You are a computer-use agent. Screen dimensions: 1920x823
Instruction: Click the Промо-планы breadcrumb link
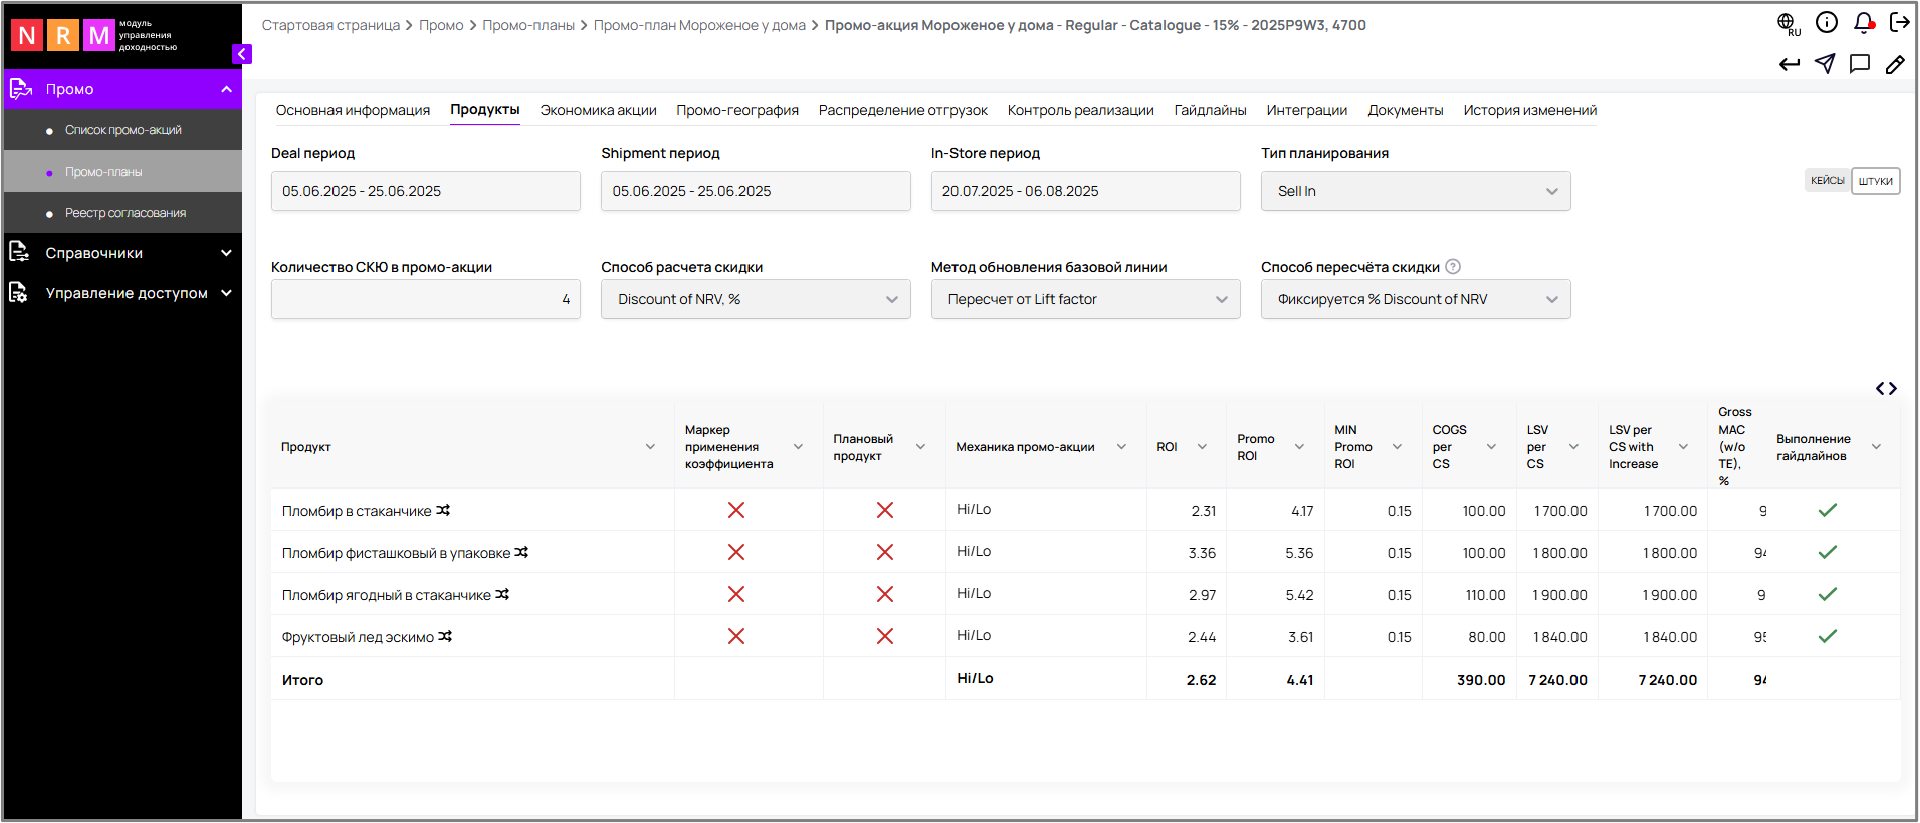528,25
